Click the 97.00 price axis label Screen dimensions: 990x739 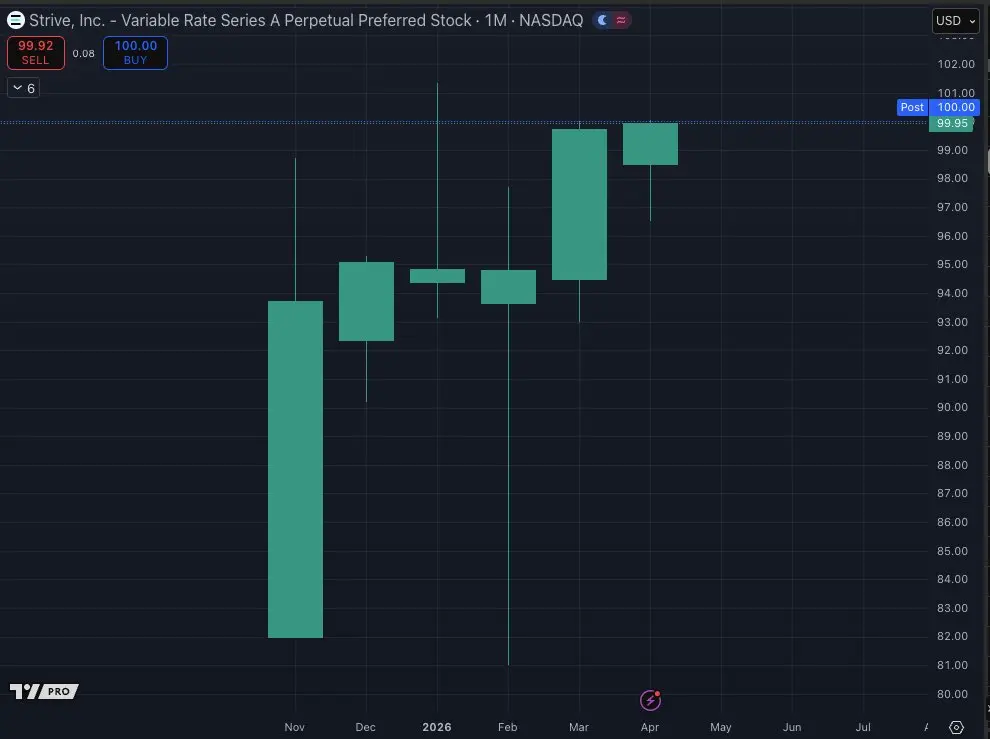tap(952, 207)
